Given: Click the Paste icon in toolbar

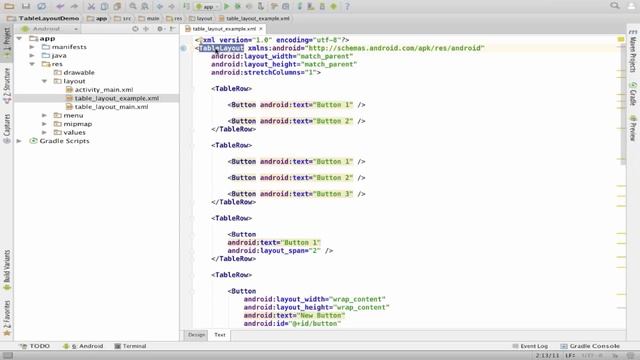Looking at the screenshot, I should click(x=117, y=6).
